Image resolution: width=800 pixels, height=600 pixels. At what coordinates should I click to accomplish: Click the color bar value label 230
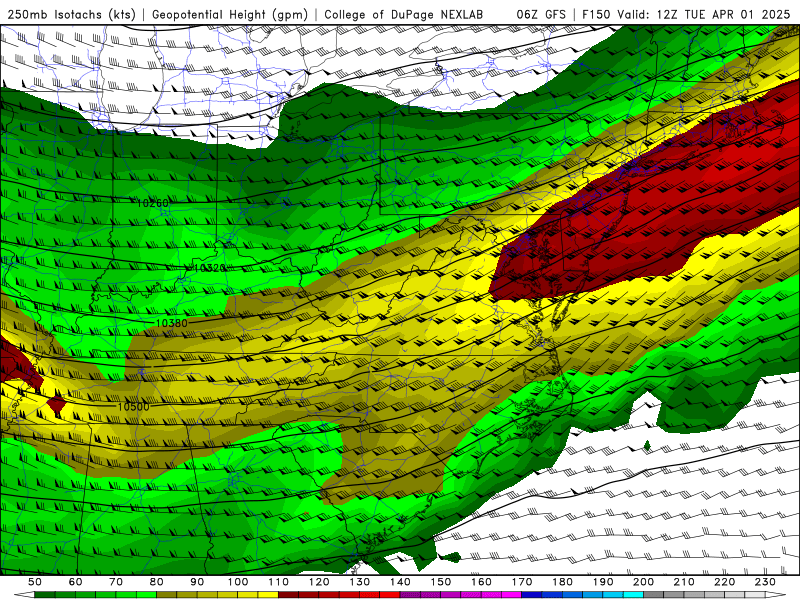point(765,582)
